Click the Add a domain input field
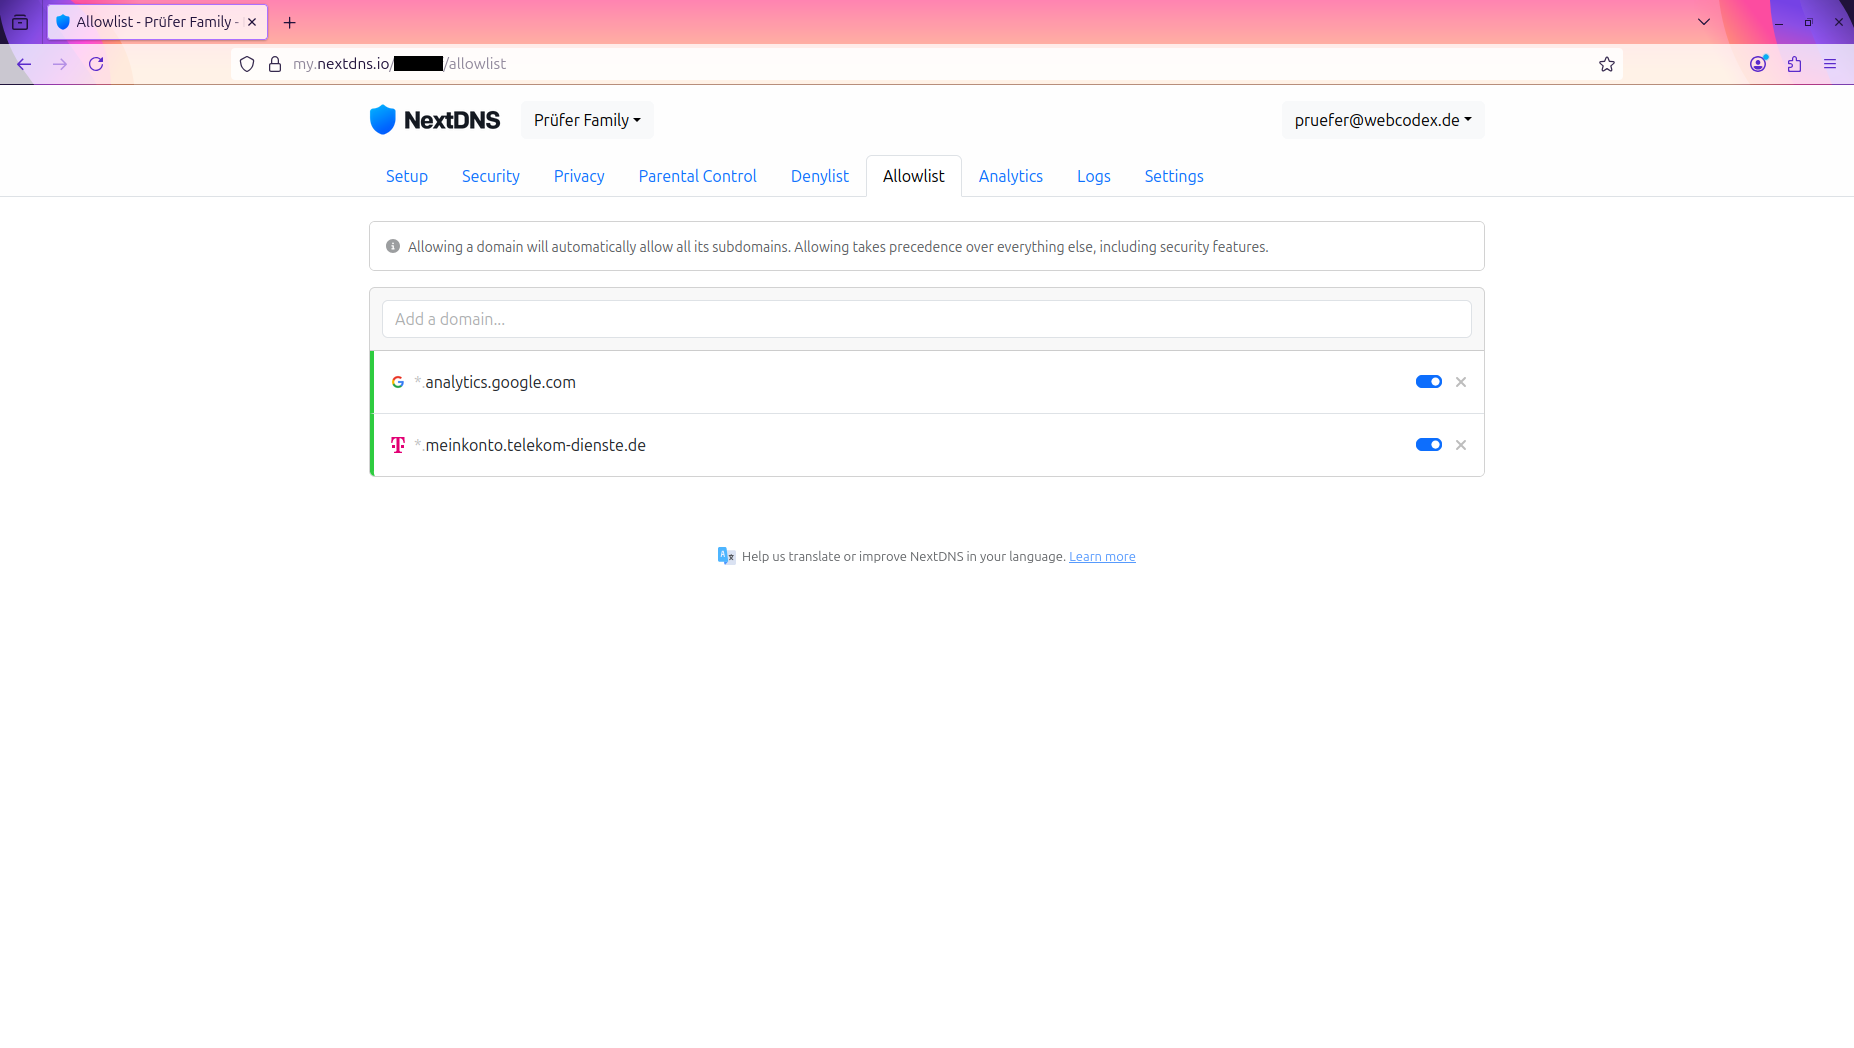Viewport: 1854px width, 1048px height. pyautogui.click(x=926, y=318)
